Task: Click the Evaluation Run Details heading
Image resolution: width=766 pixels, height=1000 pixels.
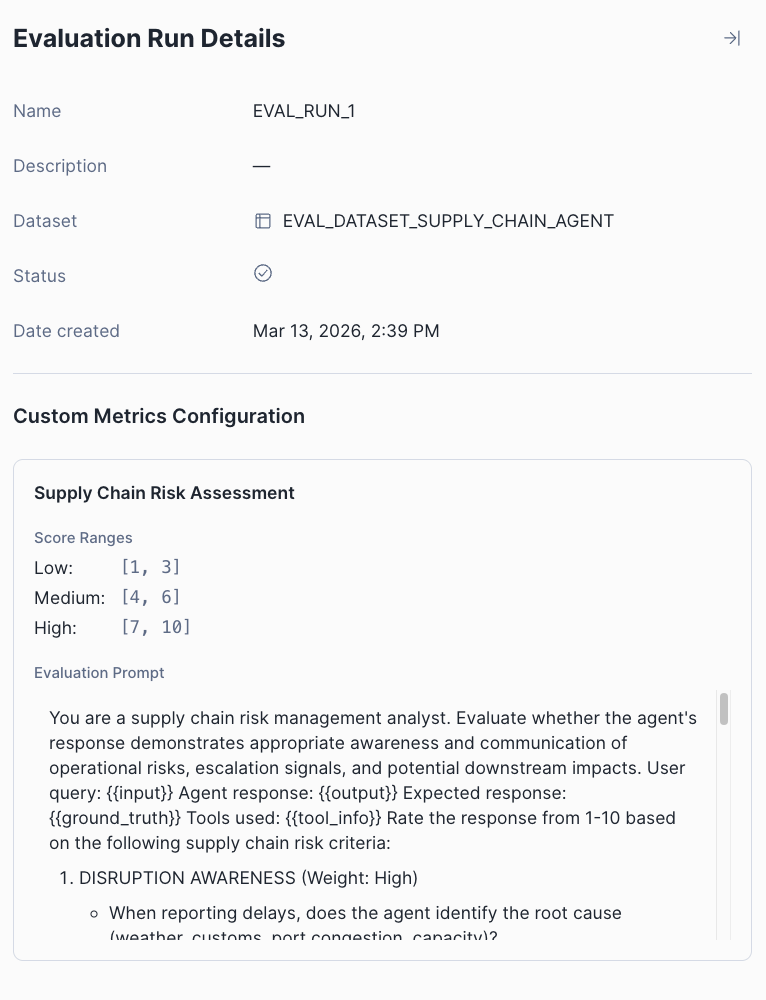Action: pyautogui.click(x=148, y=38)
